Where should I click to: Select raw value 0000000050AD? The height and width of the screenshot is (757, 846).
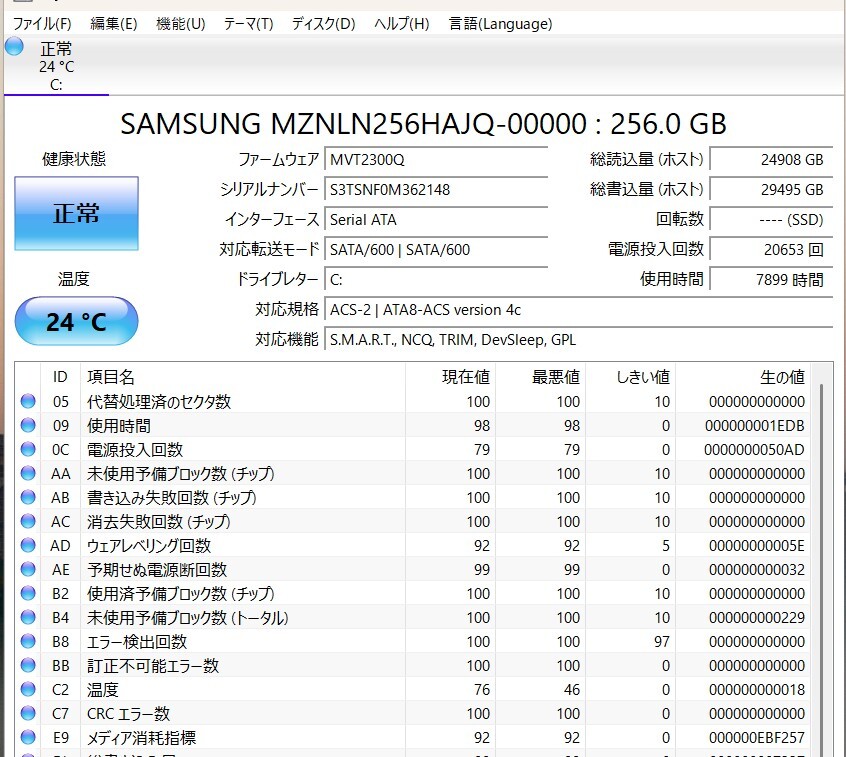(x=754, y=449)
